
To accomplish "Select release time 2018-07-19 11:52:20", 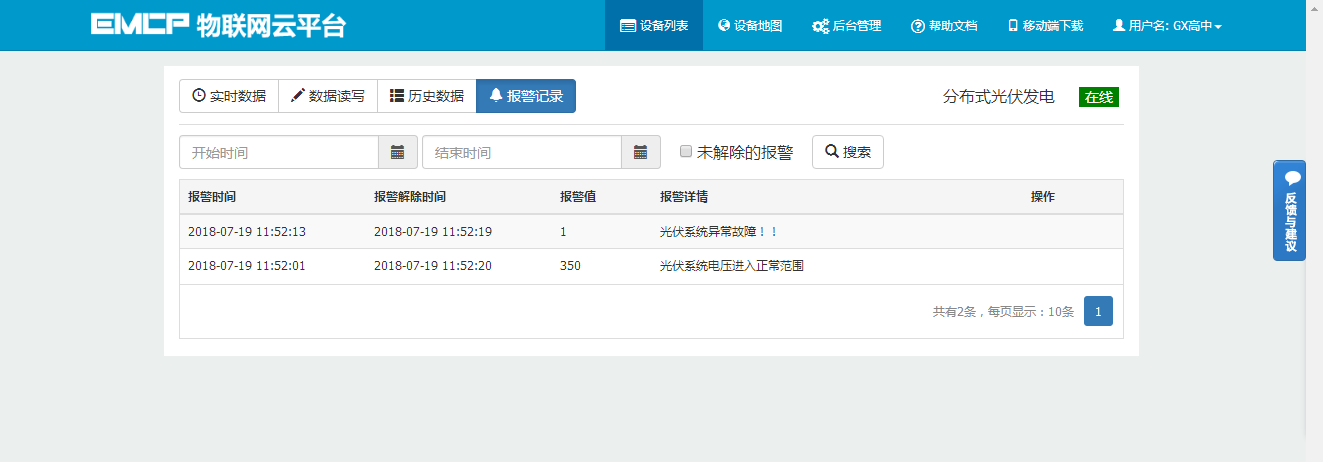I will pos(433,267).
